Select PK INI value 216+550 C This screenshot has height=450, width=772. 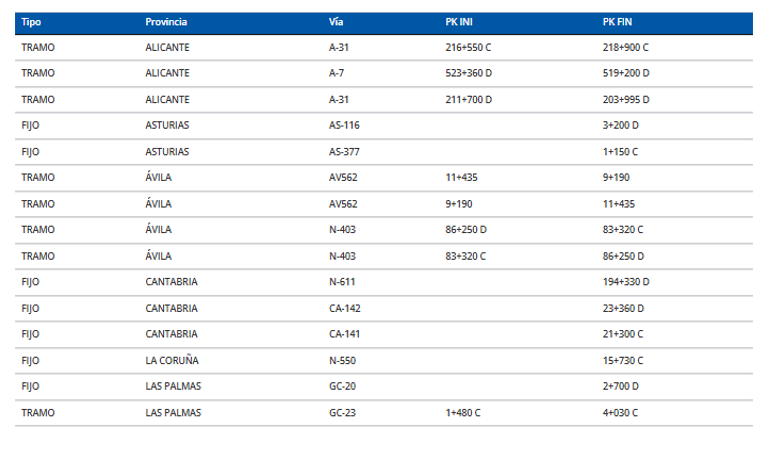[469, 47]
